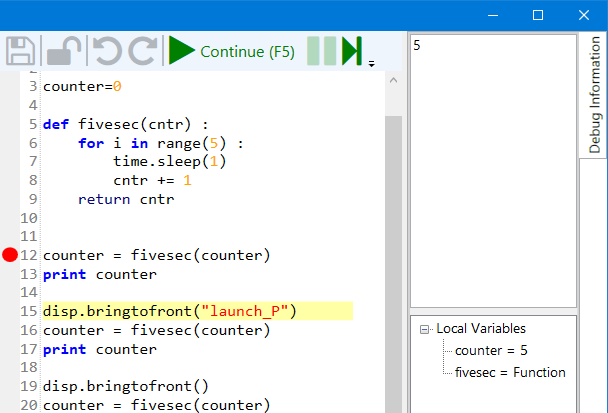Click the unlock padlock icon
Screen dimensions: 608x413
(65, 52)
